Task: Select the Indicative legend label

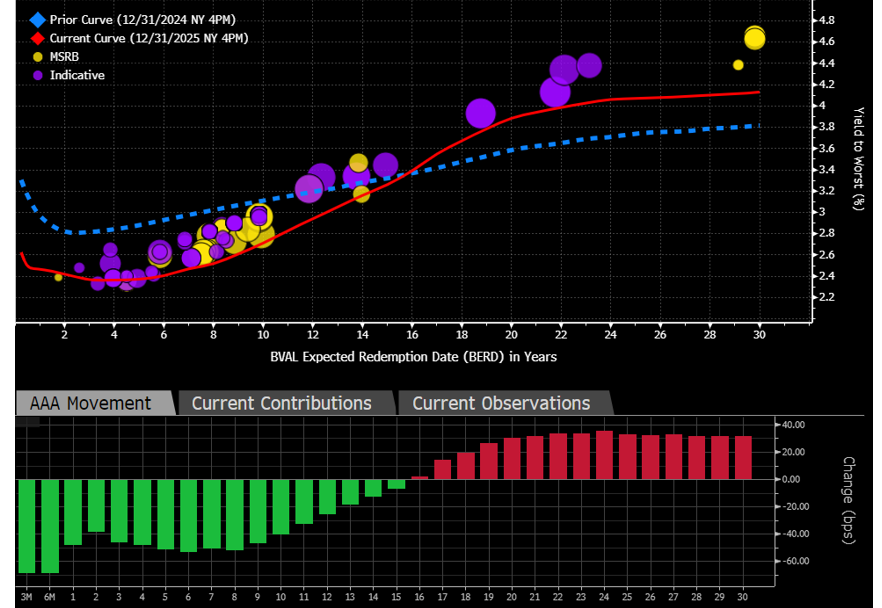Action: (77, 75)
